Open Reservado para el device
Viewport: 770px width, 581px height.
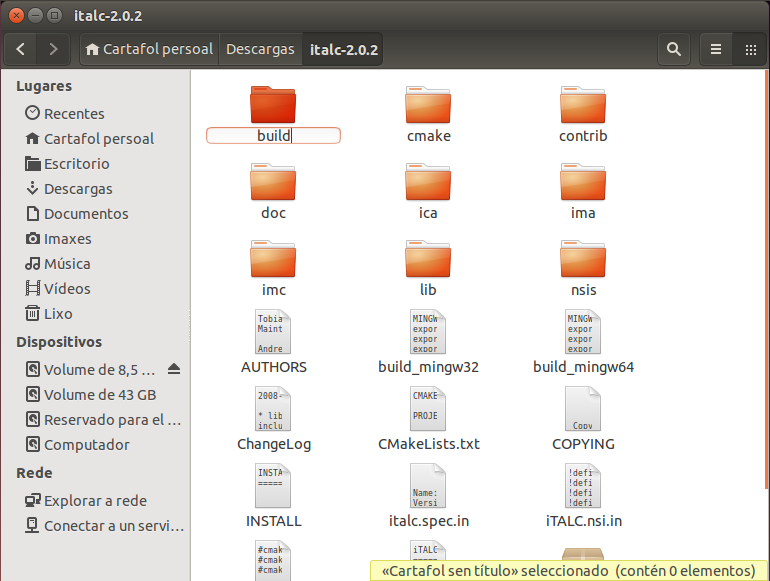(x=95, y=419)
